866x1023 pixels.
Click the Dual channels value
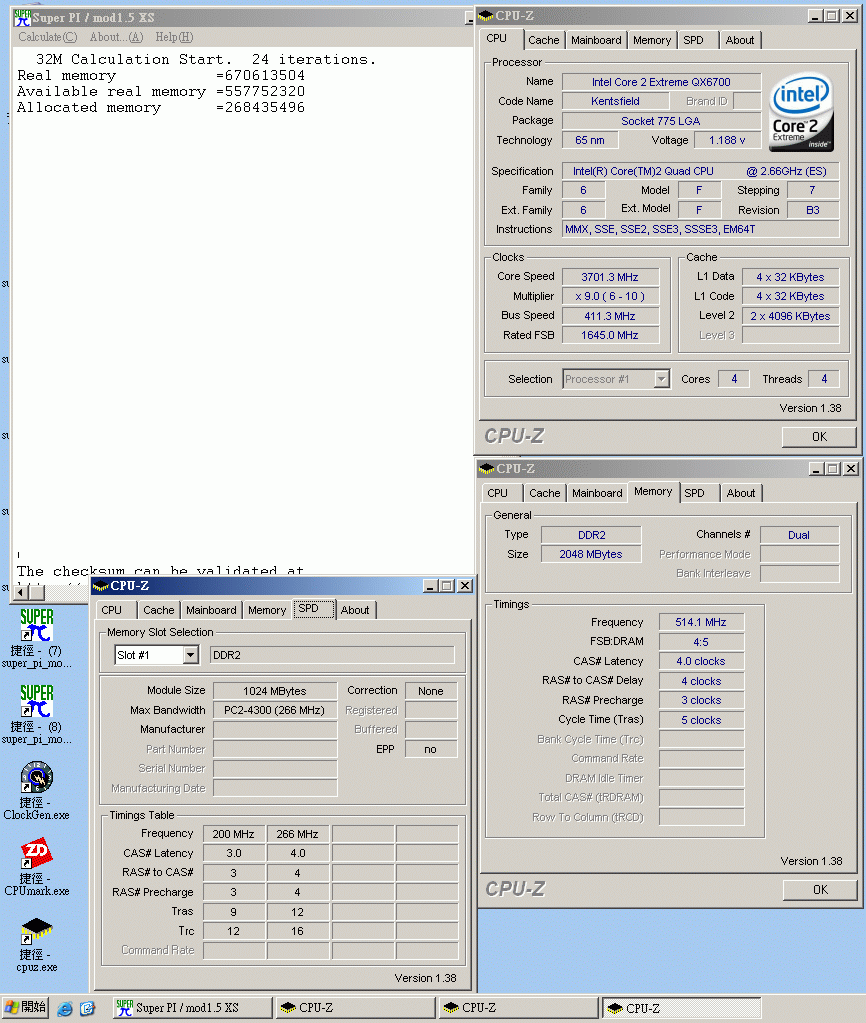(799, 535)
